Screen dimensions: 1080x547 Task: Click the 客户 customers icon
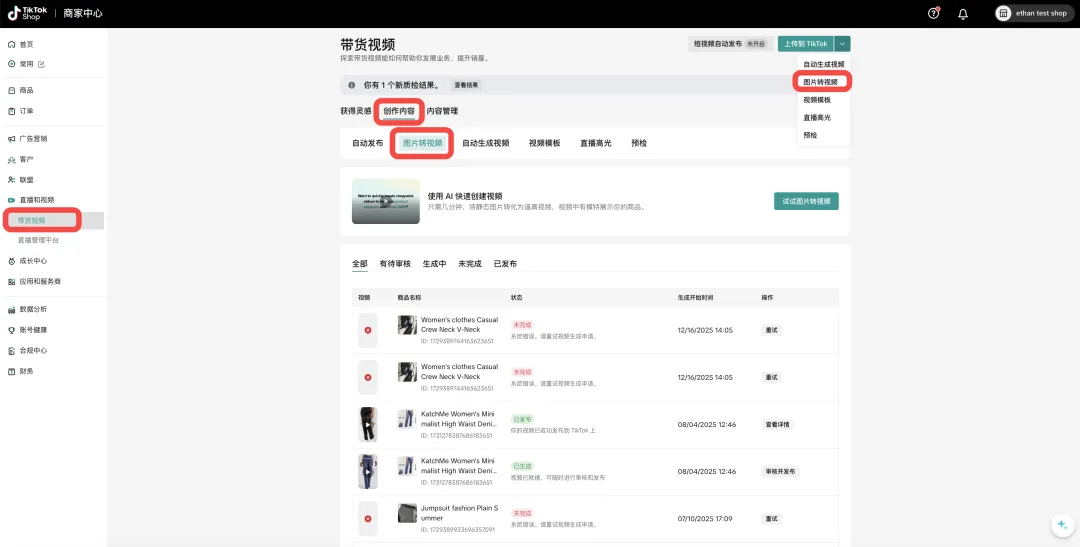tap(11, 159)
